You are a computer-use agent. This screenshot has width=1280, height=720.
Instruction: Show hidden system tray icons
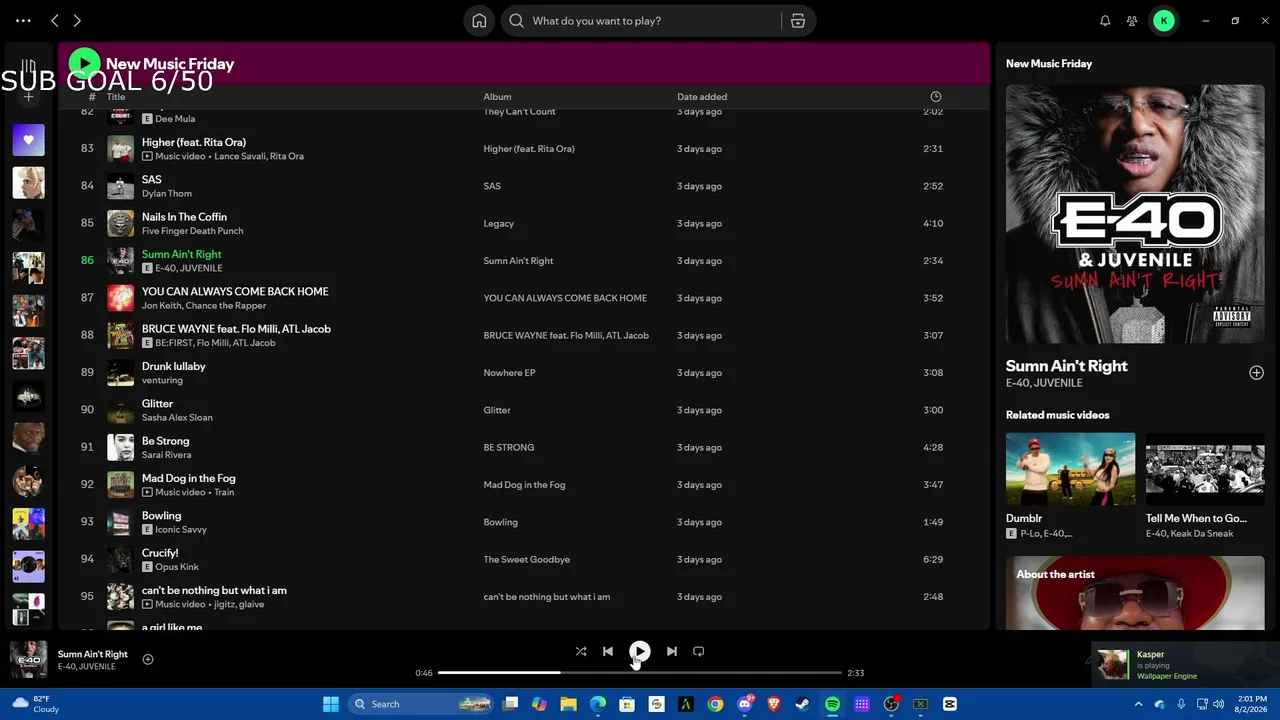pos(1138,704)
